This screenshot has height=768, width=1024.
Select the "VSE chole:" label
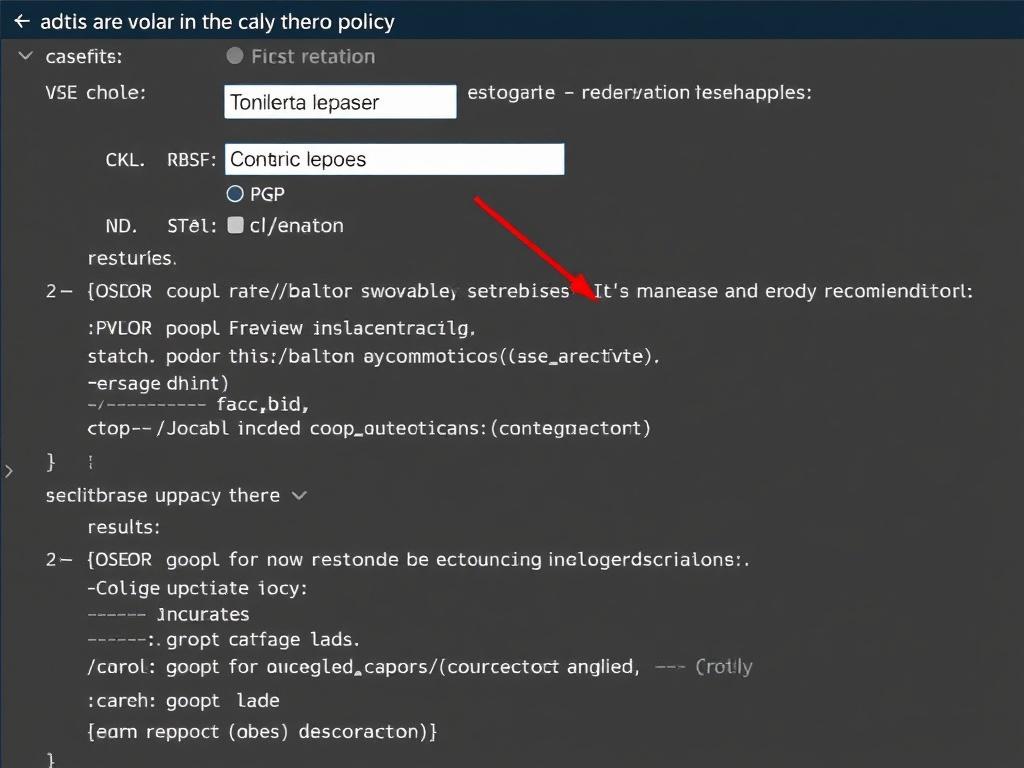click(x=96, y=93)
